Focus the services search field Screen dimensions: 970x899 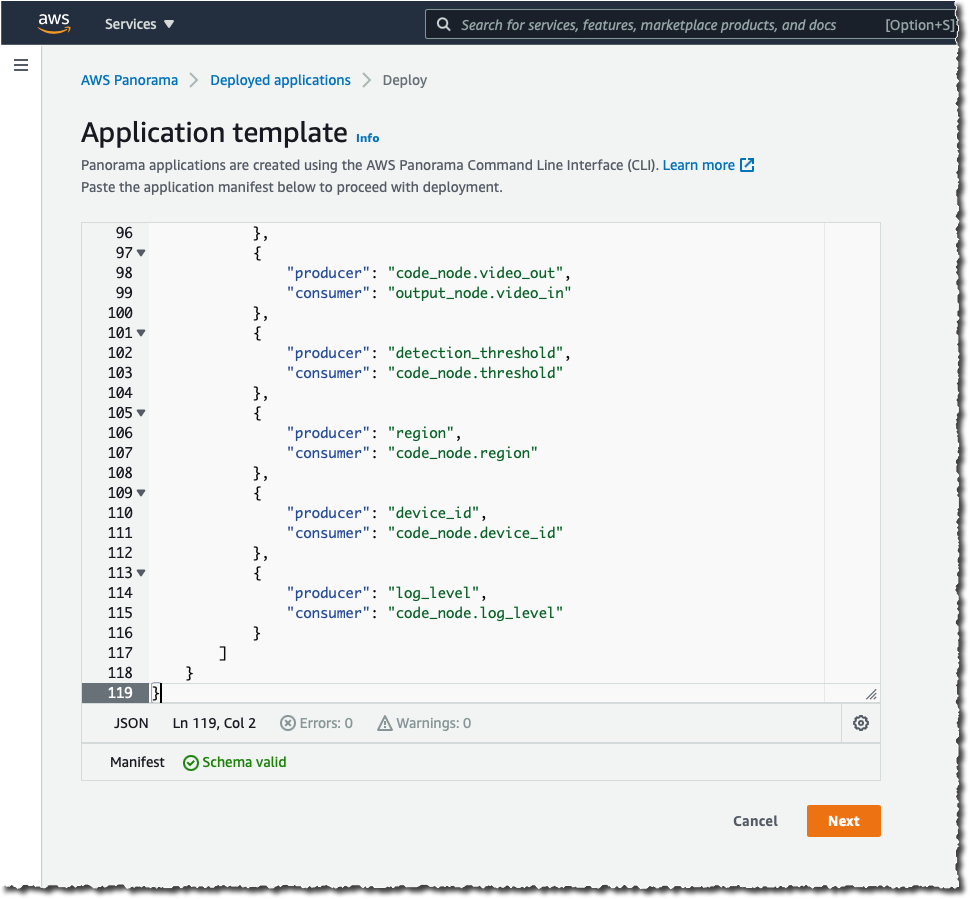[x=691, y=24]
